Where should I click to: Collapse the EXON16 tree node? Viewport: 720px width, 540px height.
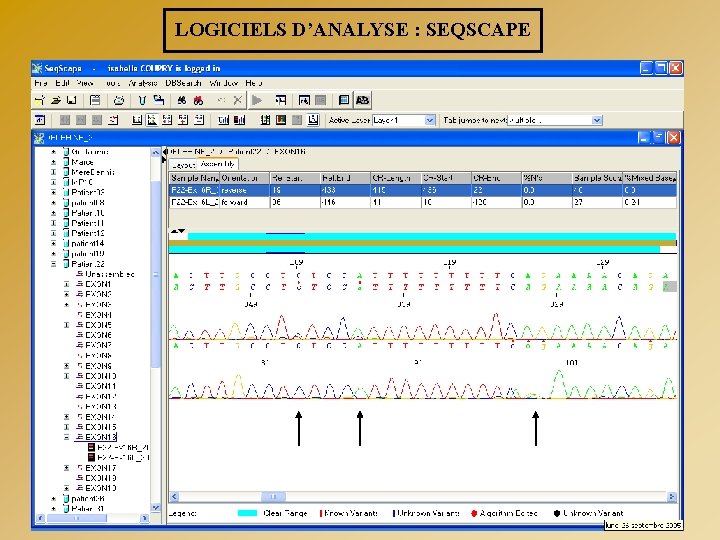click(x=67, y=437)
